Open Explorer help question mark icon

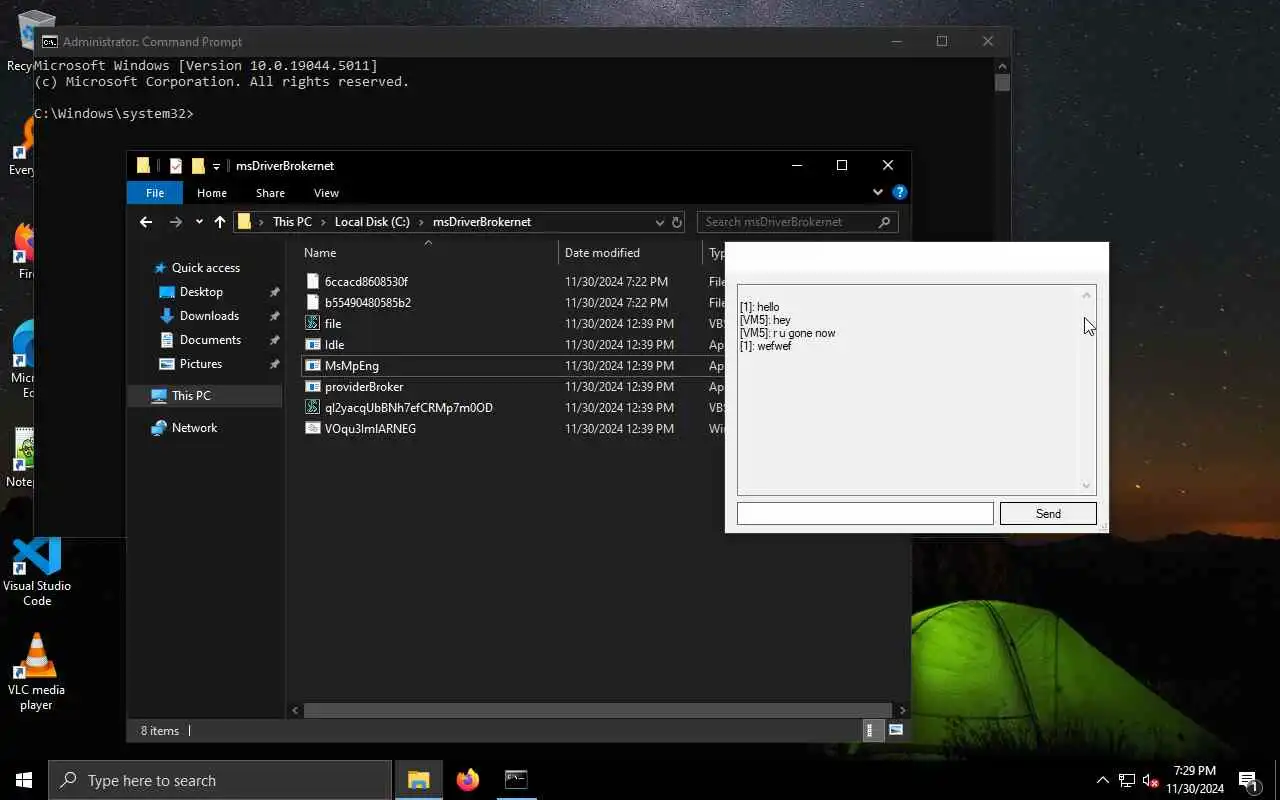pyautogui.click(x=899, y=192)
